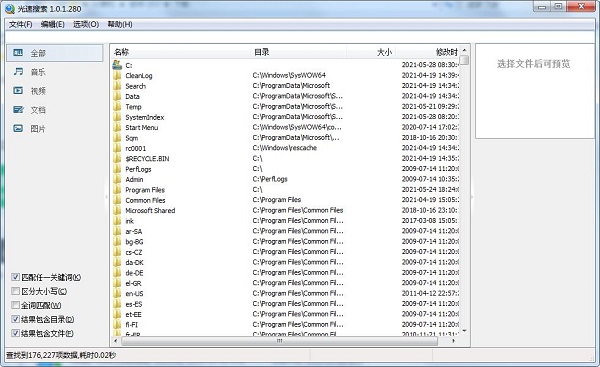600x367 pixels.
Task: Open the 帮助(H) menu
Action: 120,24
